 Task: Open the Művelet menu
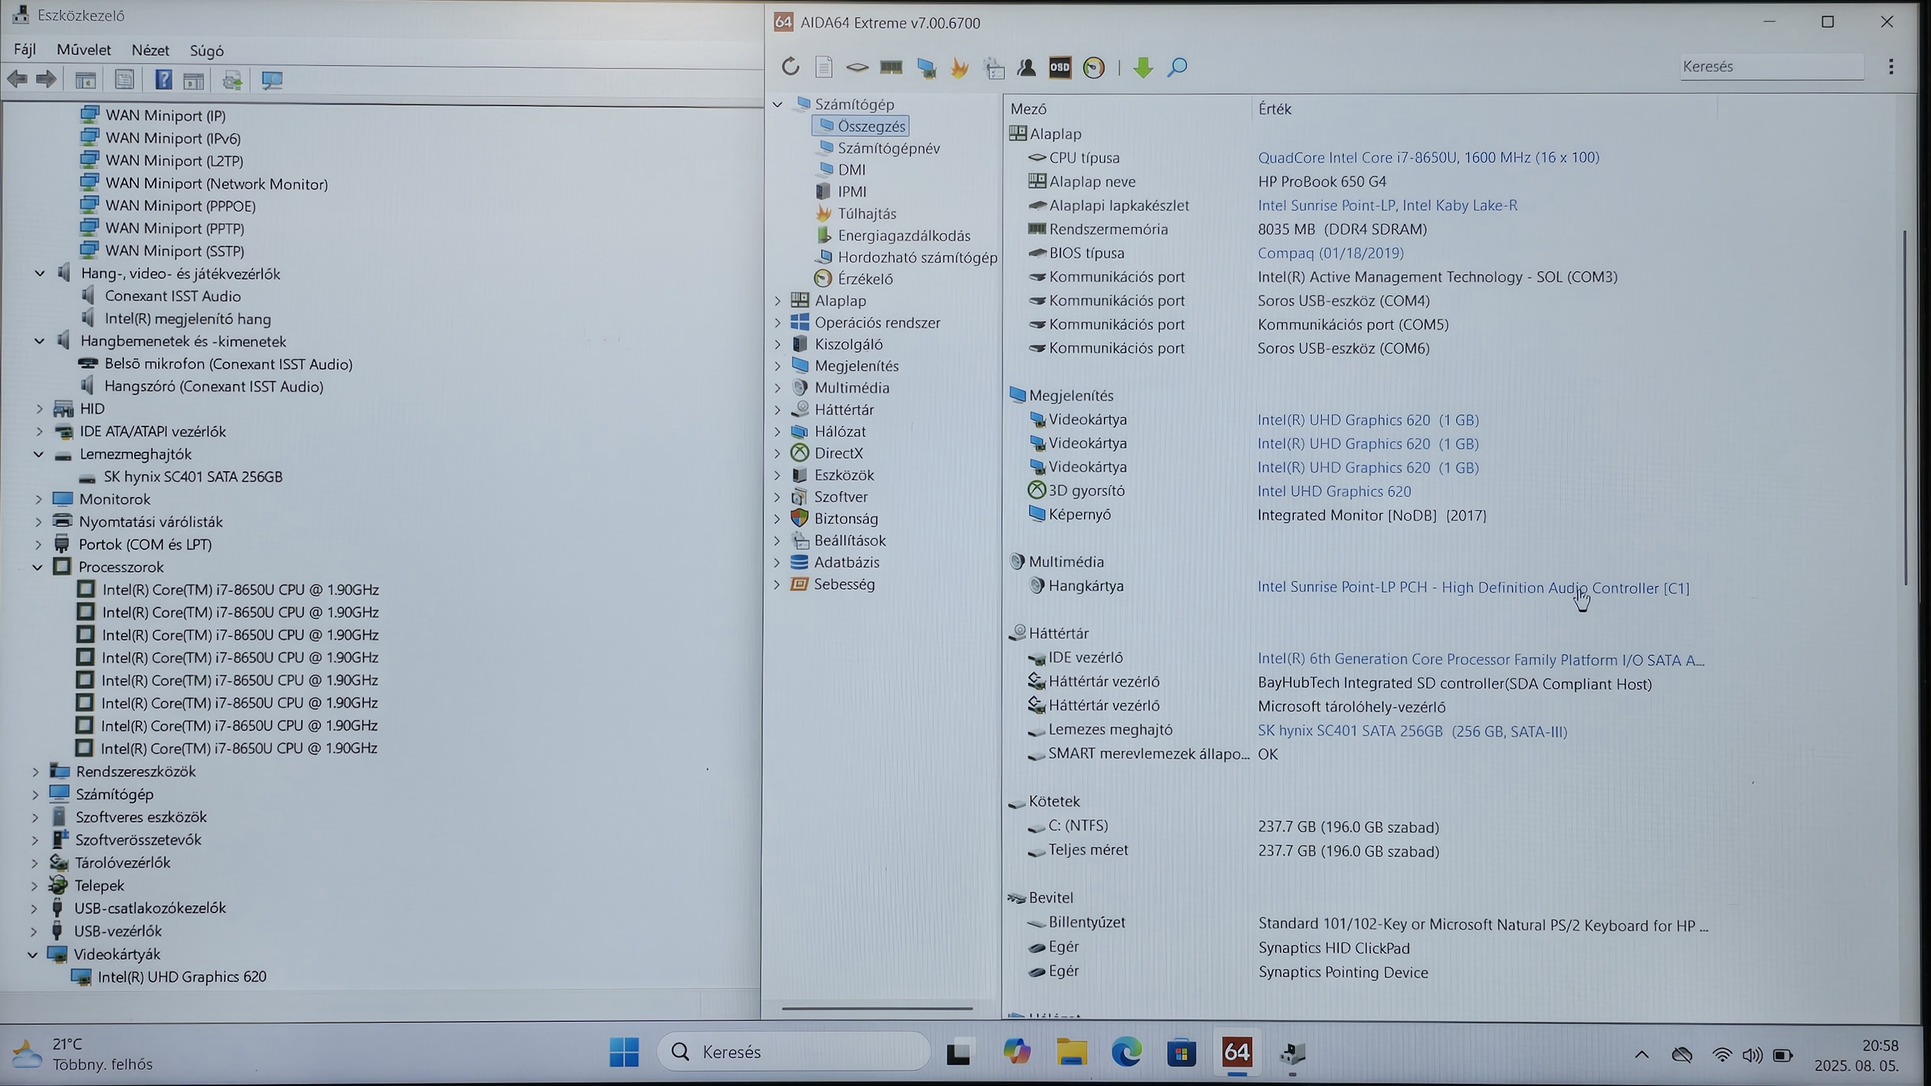[83, 50]
